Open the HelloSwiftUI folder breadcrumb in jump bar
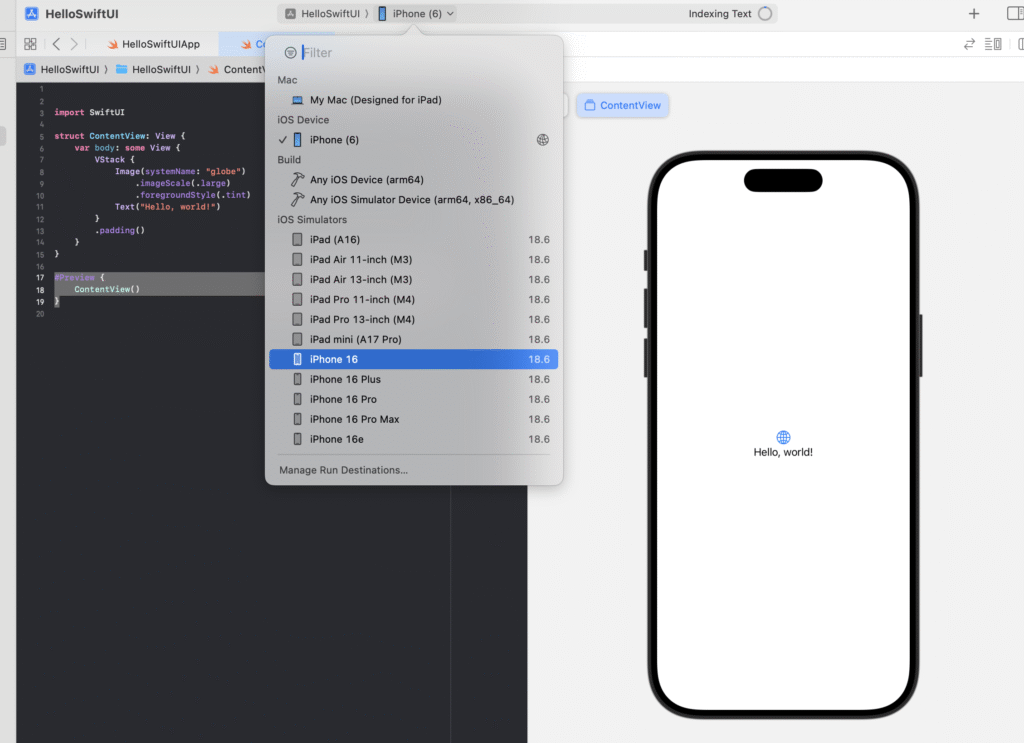 click(153, 69)
